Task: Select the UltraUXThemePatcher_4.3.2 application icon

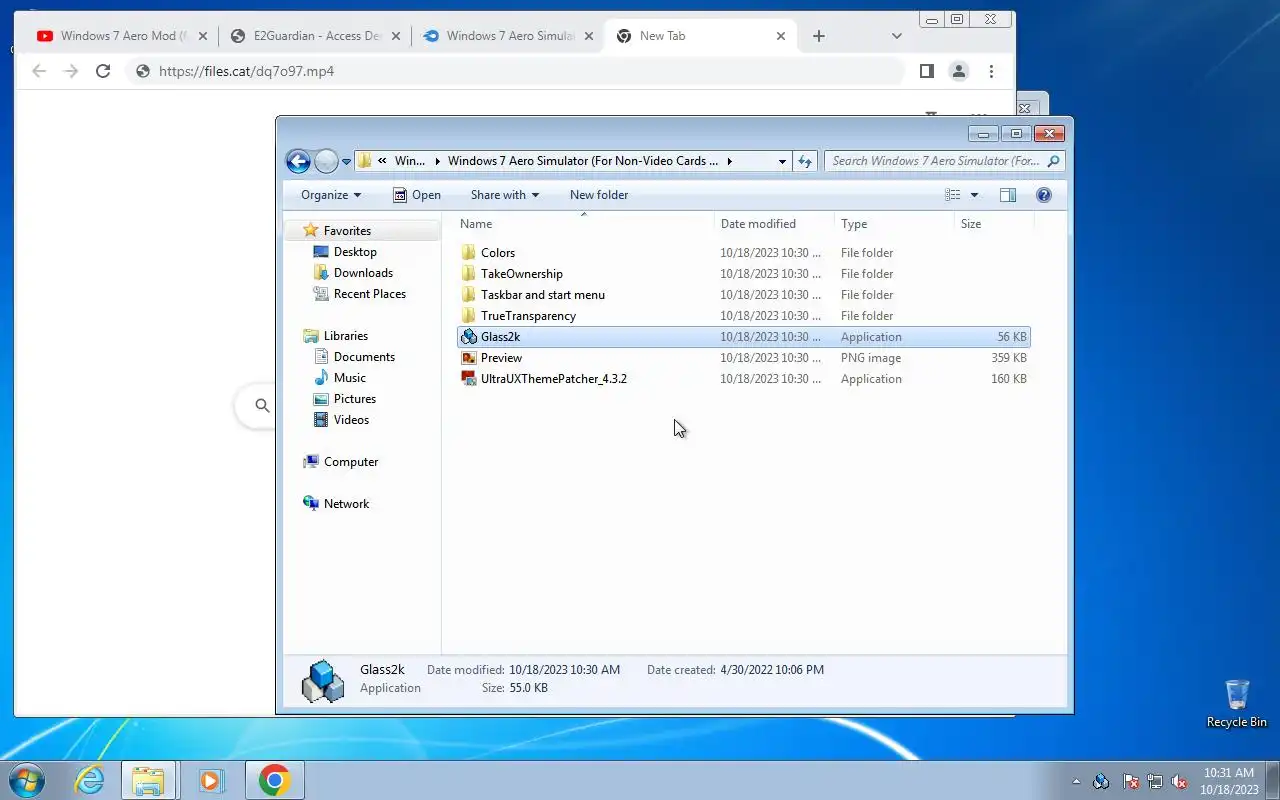Action: click(469, 379)
